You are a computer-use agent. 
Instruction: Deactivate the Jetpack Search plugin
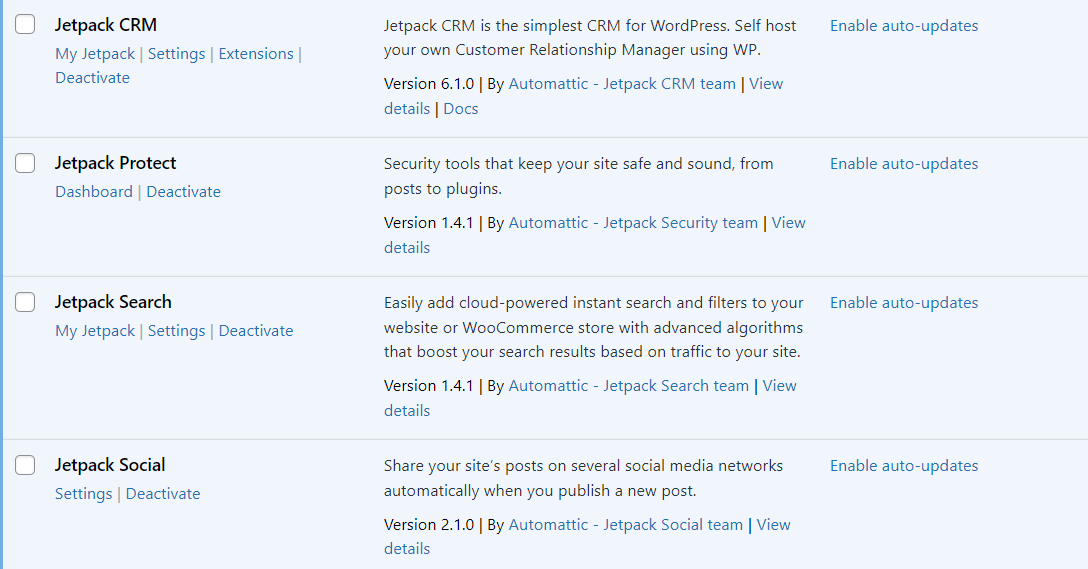[256, 331]
